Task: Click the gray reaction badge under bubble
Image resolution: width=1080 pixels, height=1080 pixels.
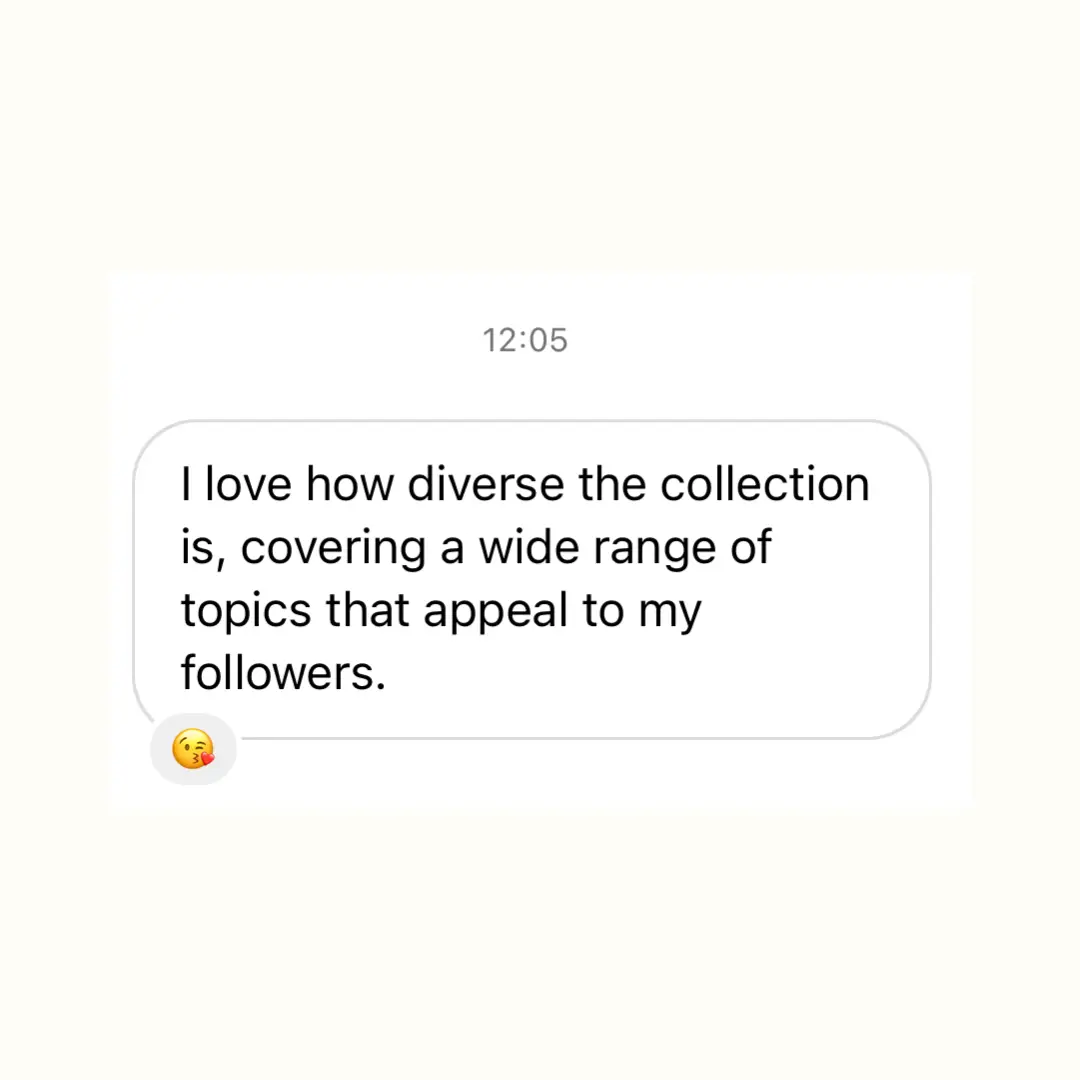Action: pos(194,749)
